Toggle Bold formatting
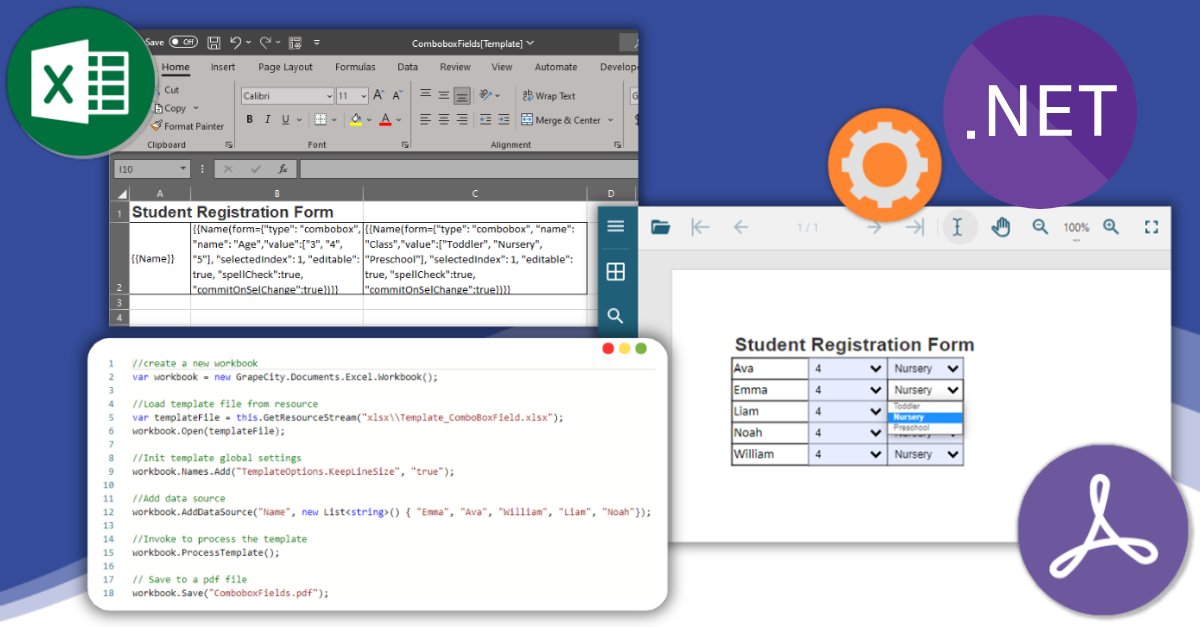The height and width of the screenshot is (627, 1200). [250, 119]
